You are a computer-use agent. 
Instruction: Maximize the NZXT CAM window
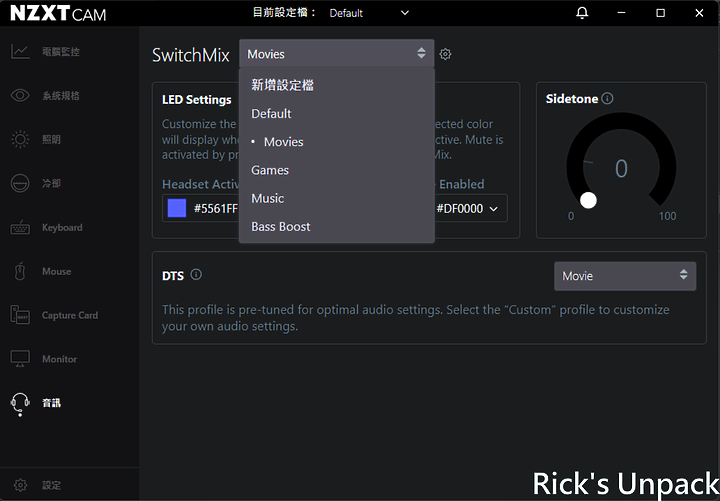pyautogui.click(x=660, y=13)
